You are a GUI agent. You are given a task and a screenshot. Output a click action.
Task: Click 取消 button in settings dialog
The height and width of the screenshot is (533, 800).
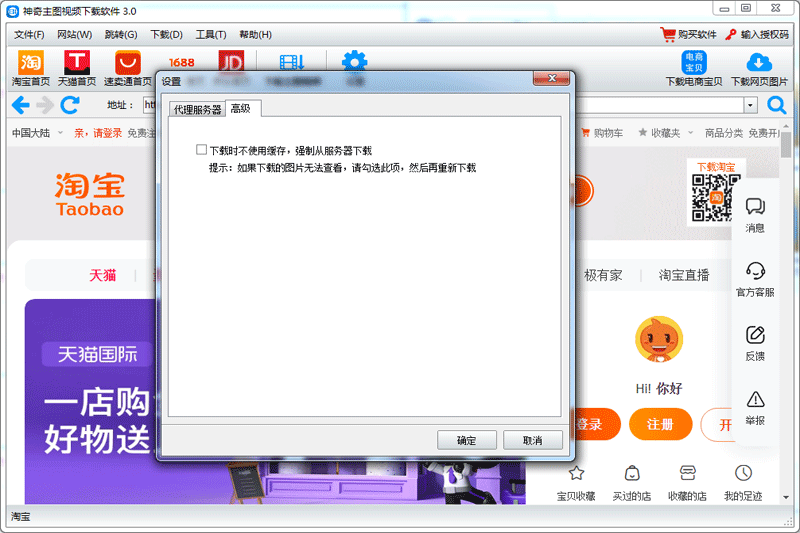[x=532, y=440]
